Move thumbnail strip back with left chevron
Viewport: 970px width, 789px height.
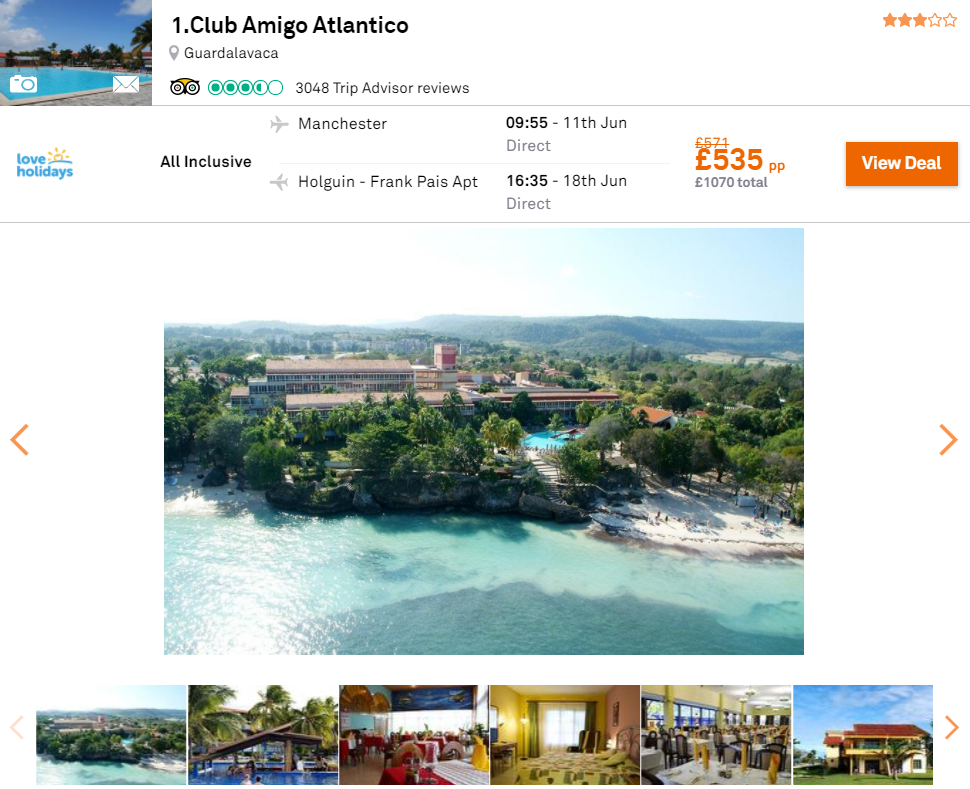pyautogui.click(x=17, y=727)
